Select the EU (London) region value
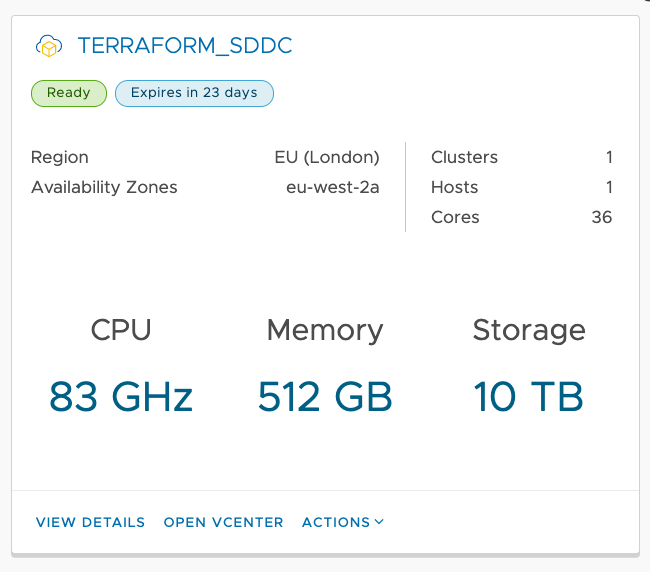 tap(327, 157)
